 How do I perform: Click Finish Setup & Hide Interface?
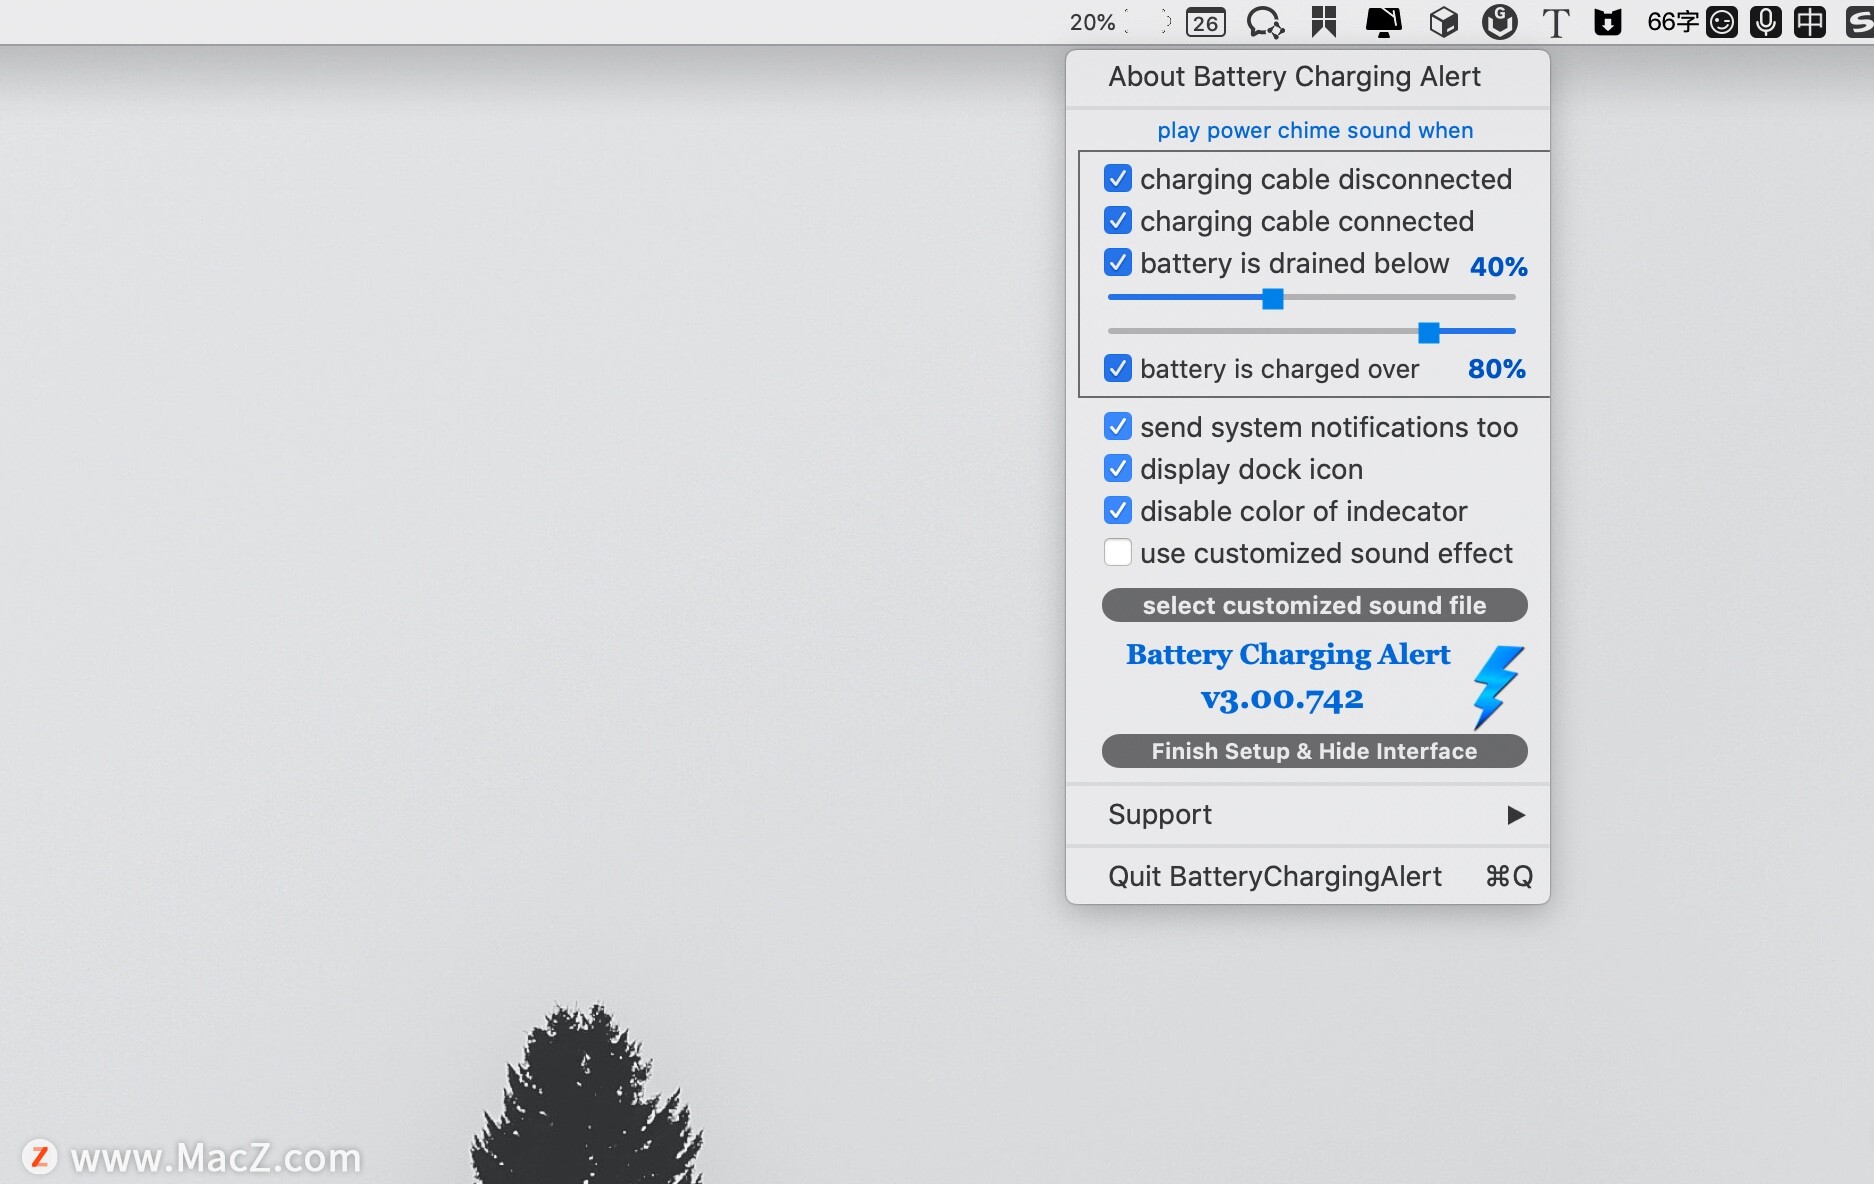[x=1314, y=751]
